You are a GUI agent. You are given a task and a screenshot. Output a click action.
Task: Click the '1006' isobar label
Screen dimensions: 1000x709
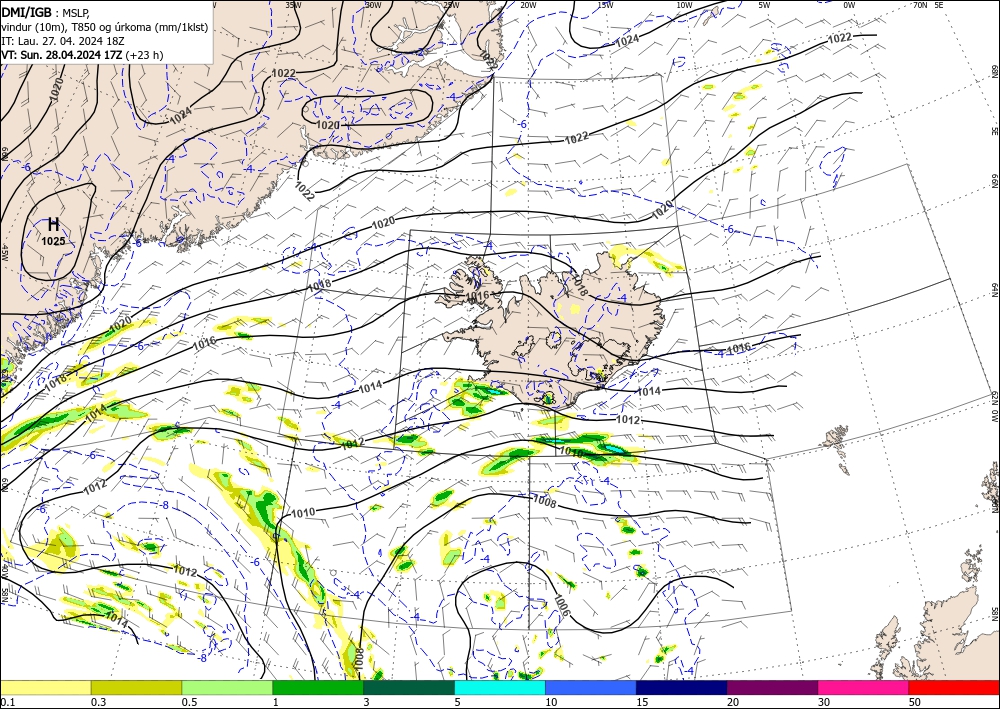(x=562, y=605)
